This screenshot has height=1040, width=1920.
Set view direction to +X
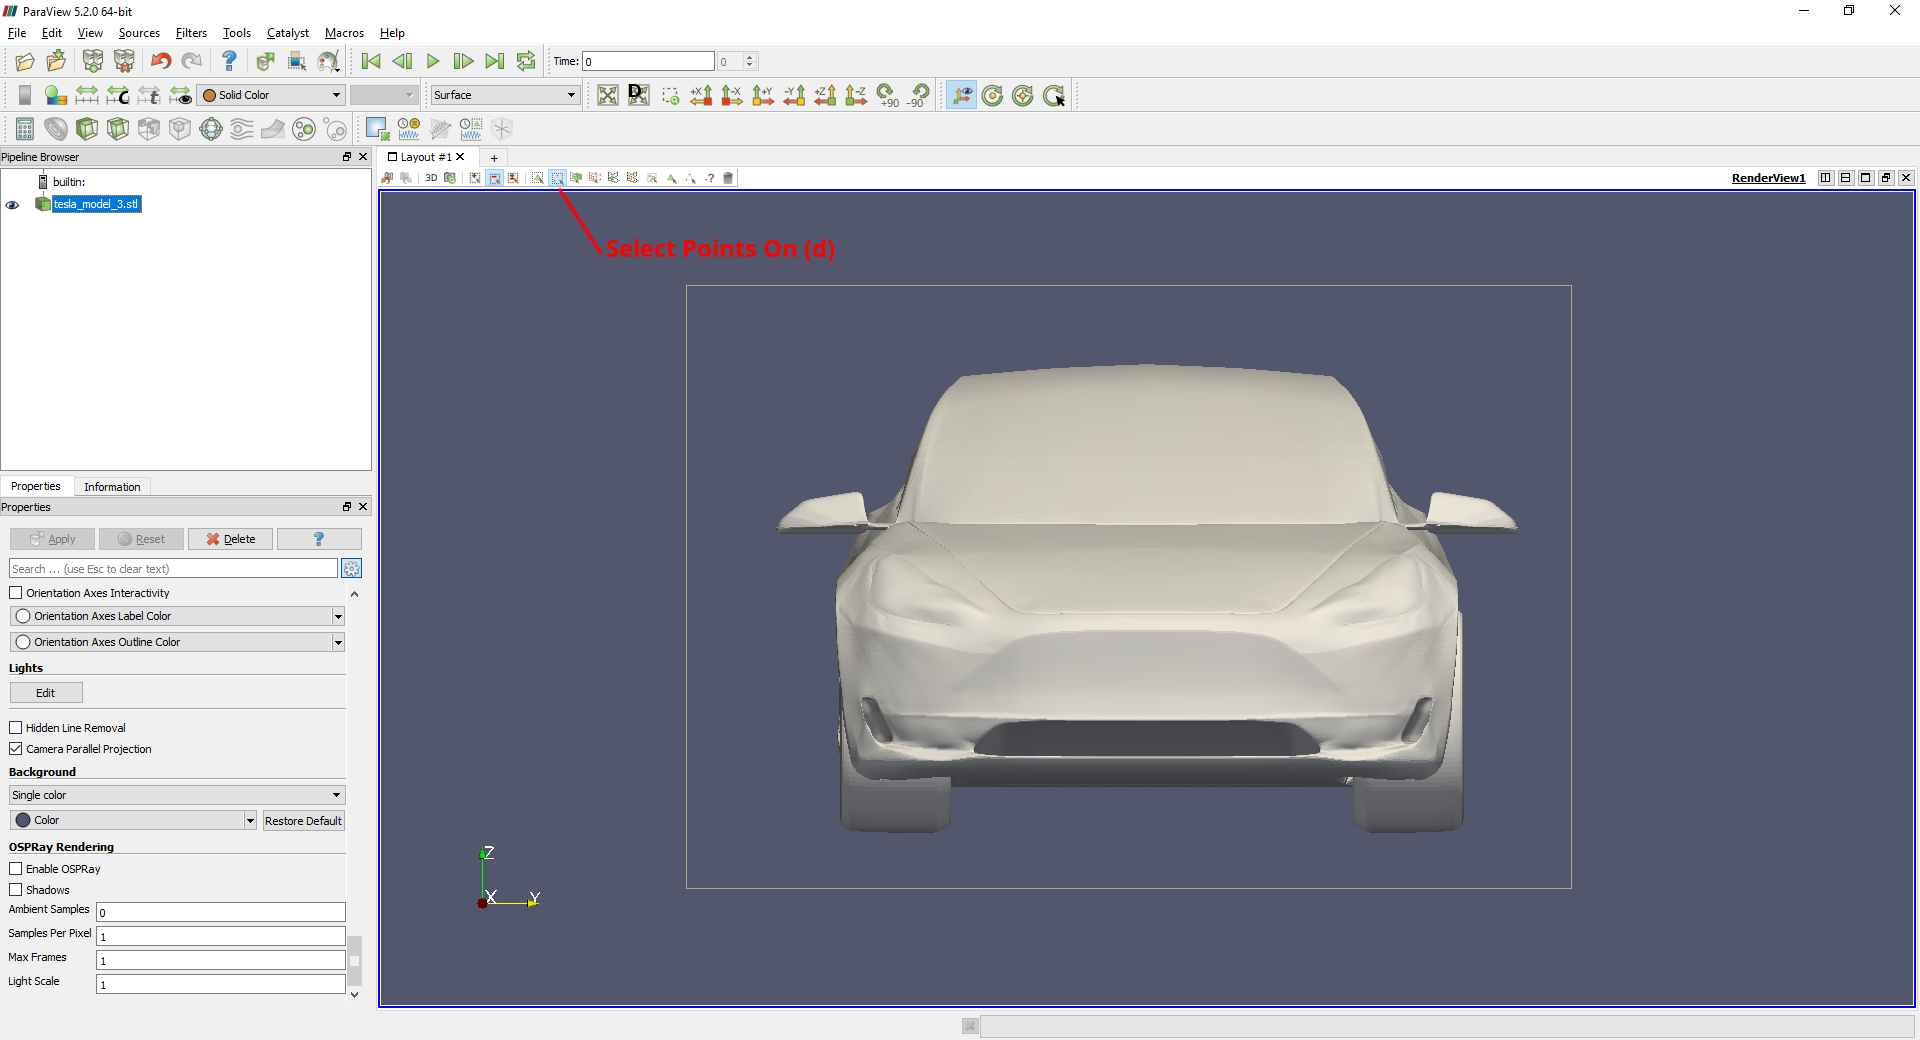(x=701, y=95)
